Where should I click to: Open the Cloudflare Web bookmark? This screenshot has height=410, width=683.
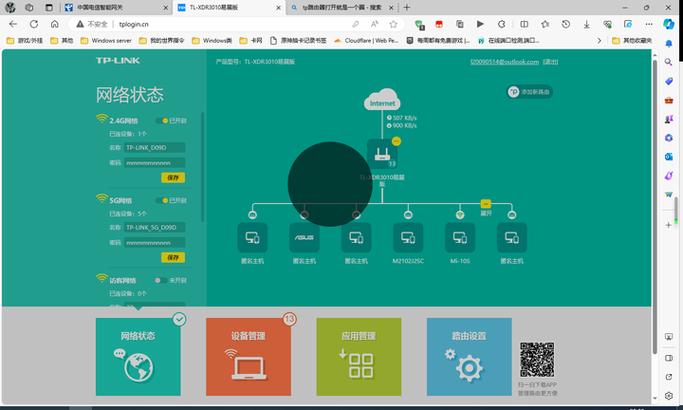(366, 41)
